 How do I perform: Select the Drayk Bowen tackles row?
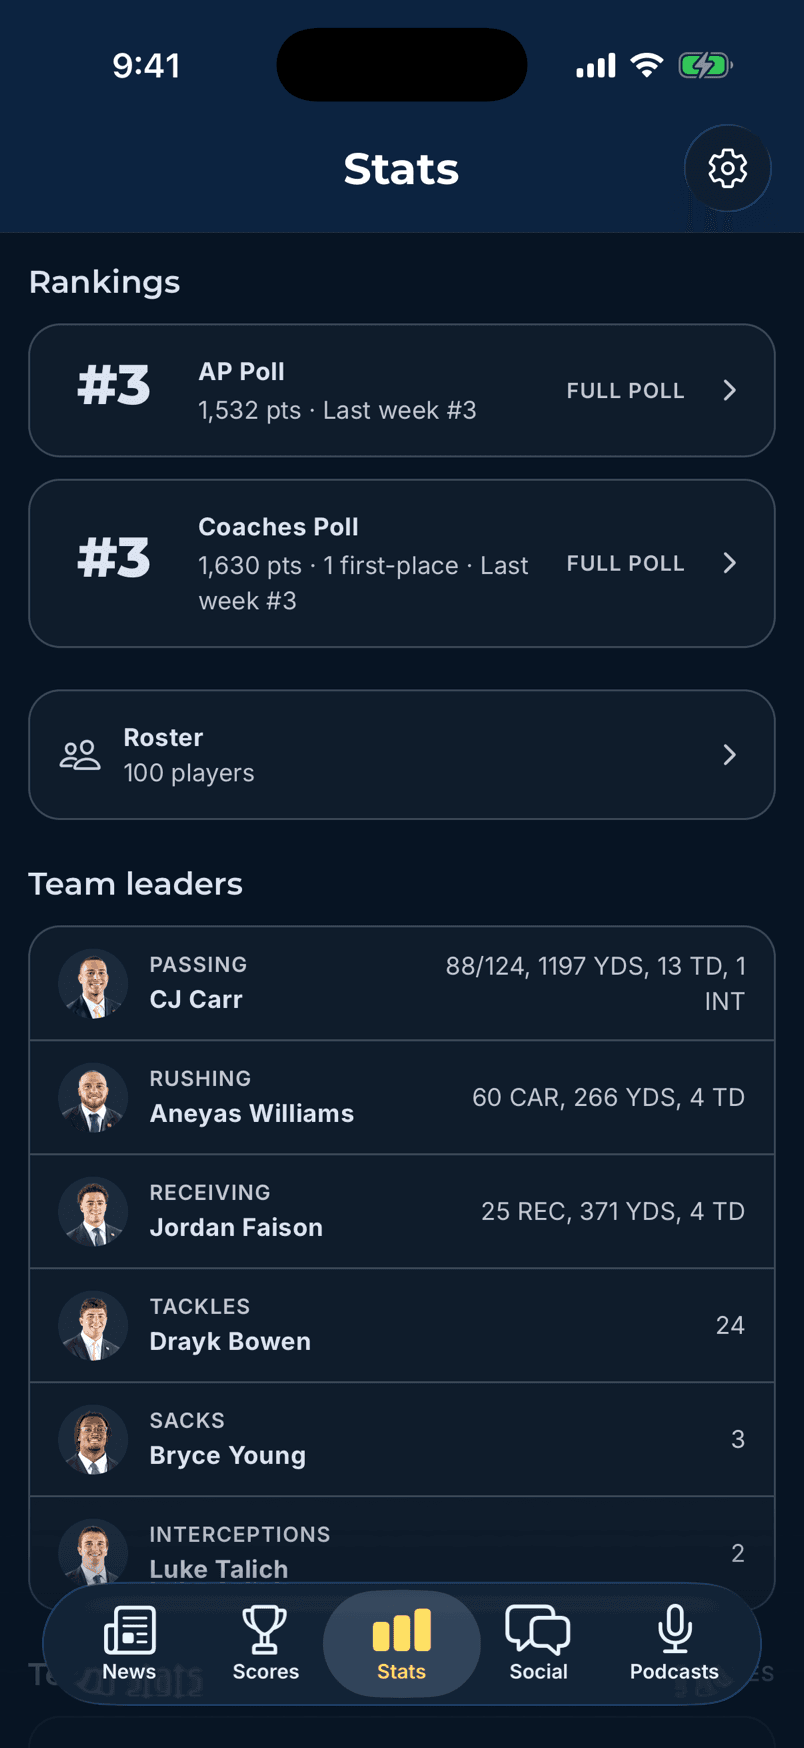(x=402, y=1326)
